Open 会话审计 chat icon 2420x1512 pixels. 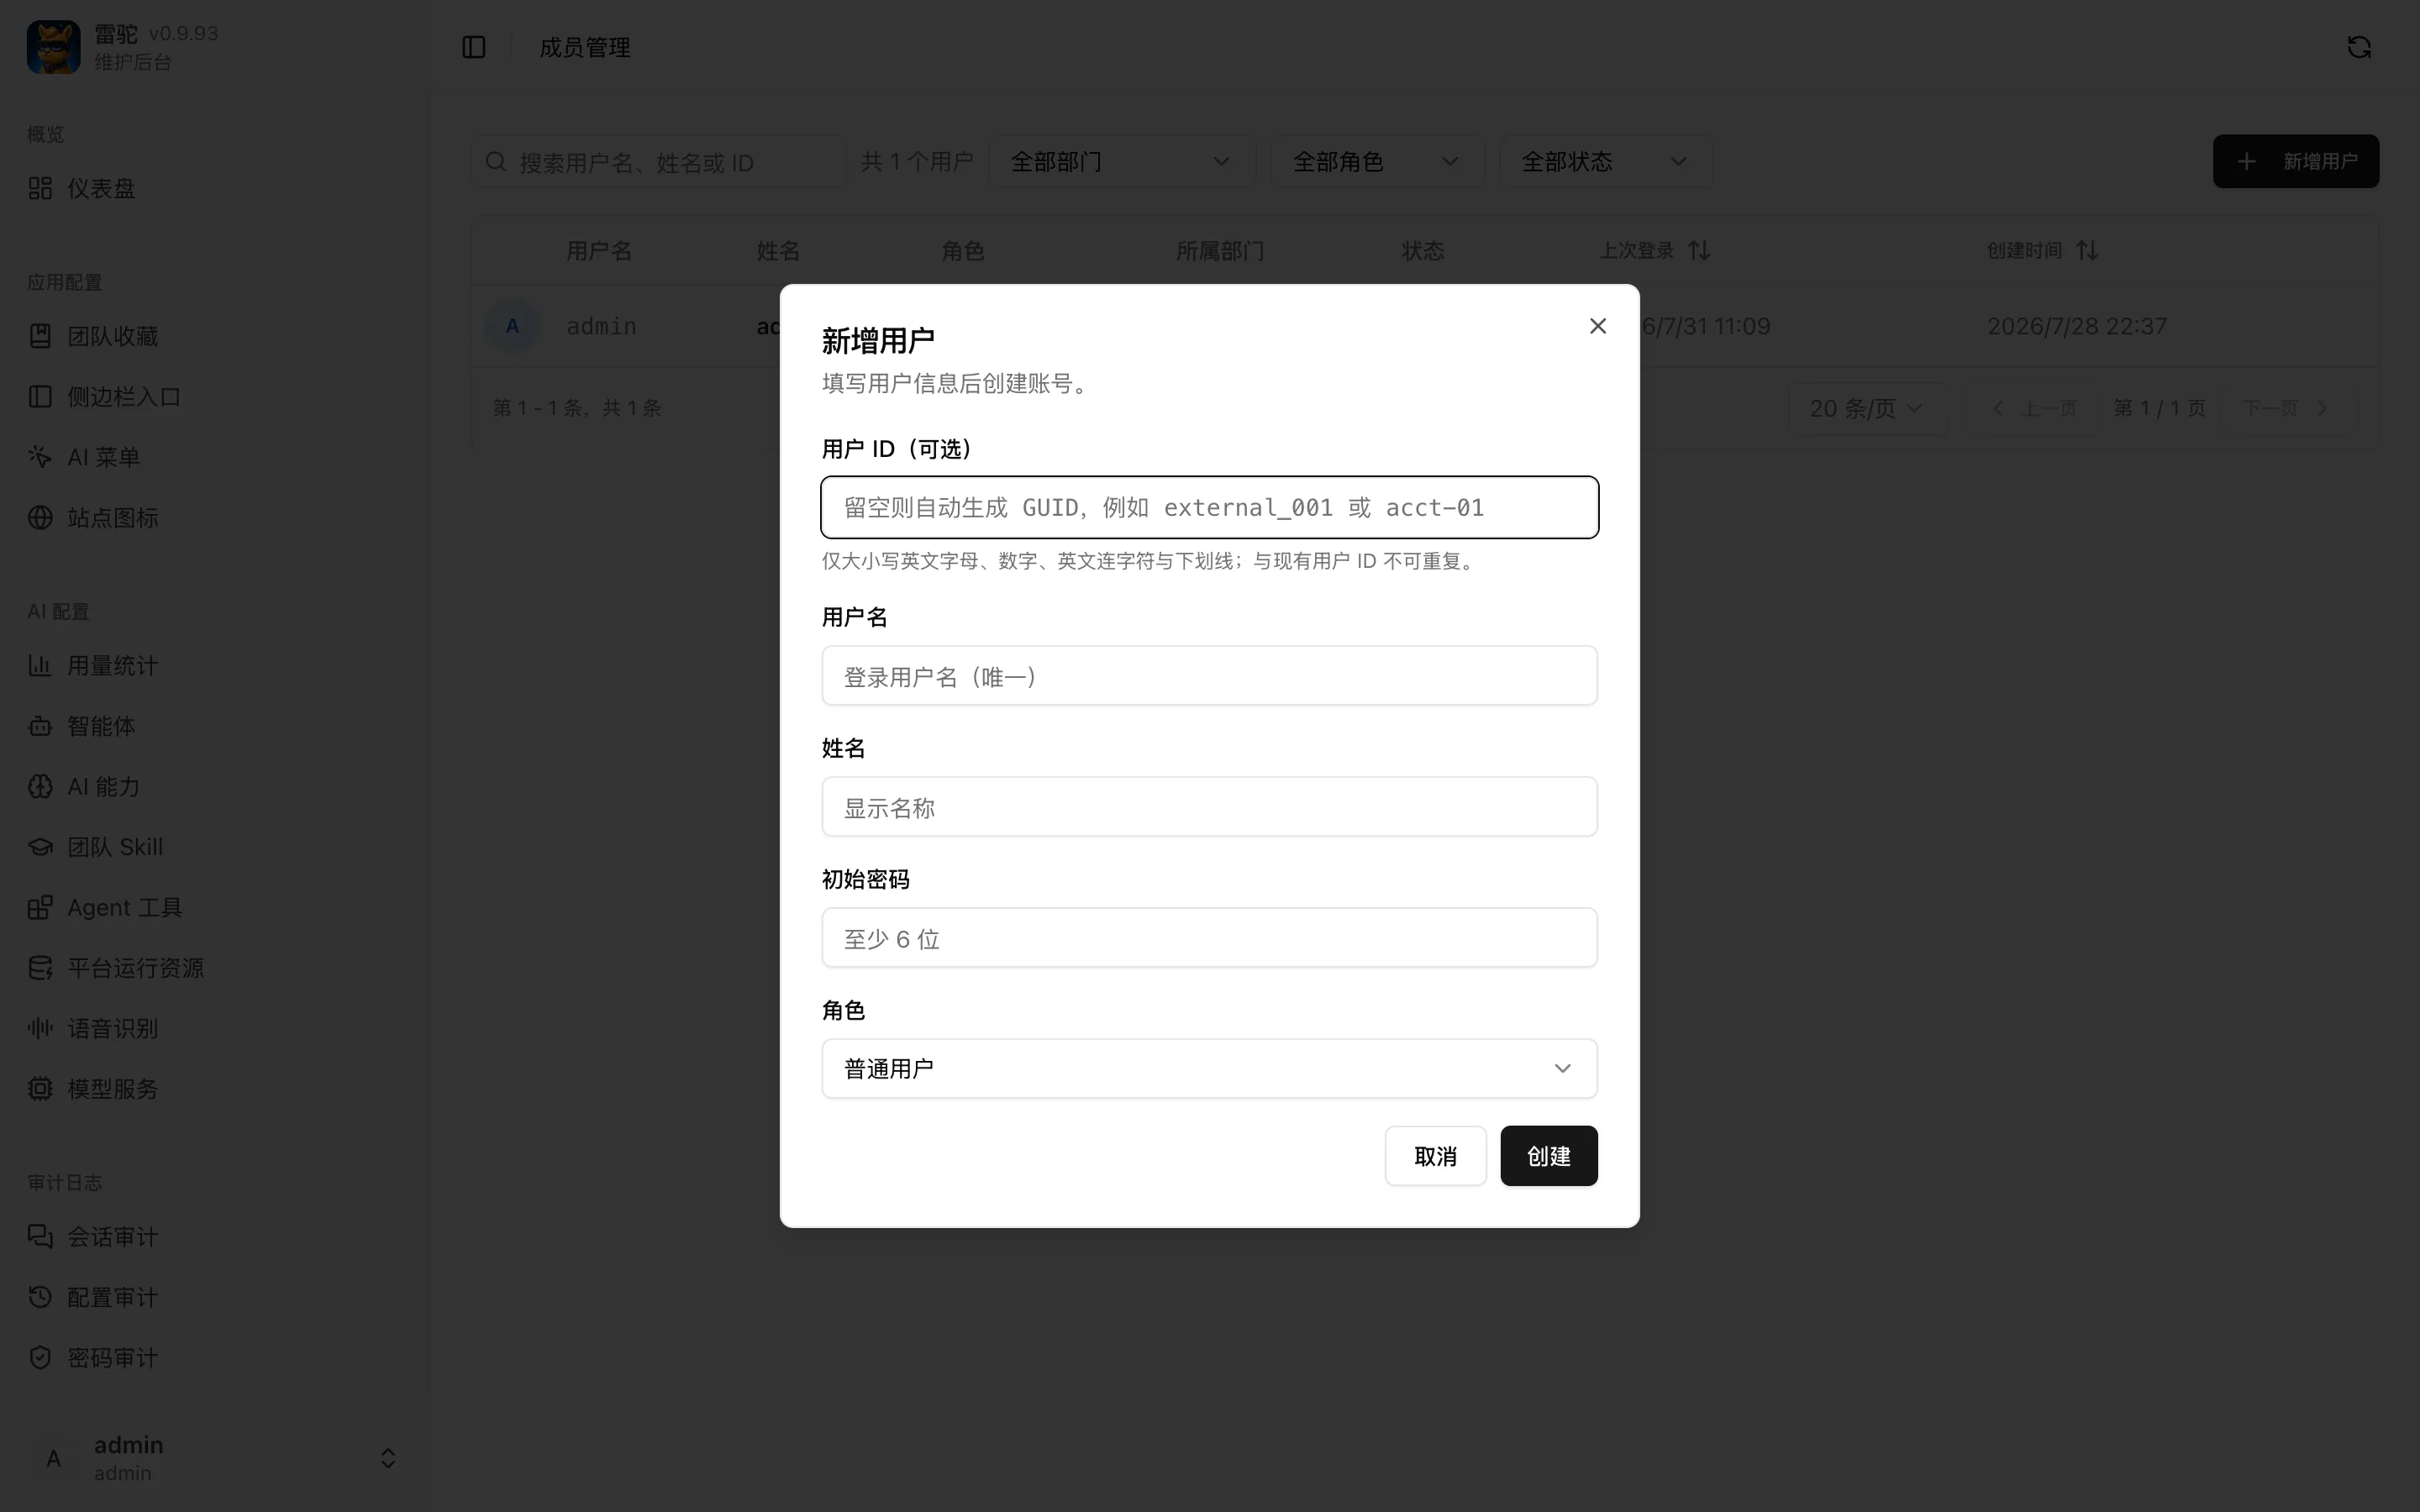40,1237
